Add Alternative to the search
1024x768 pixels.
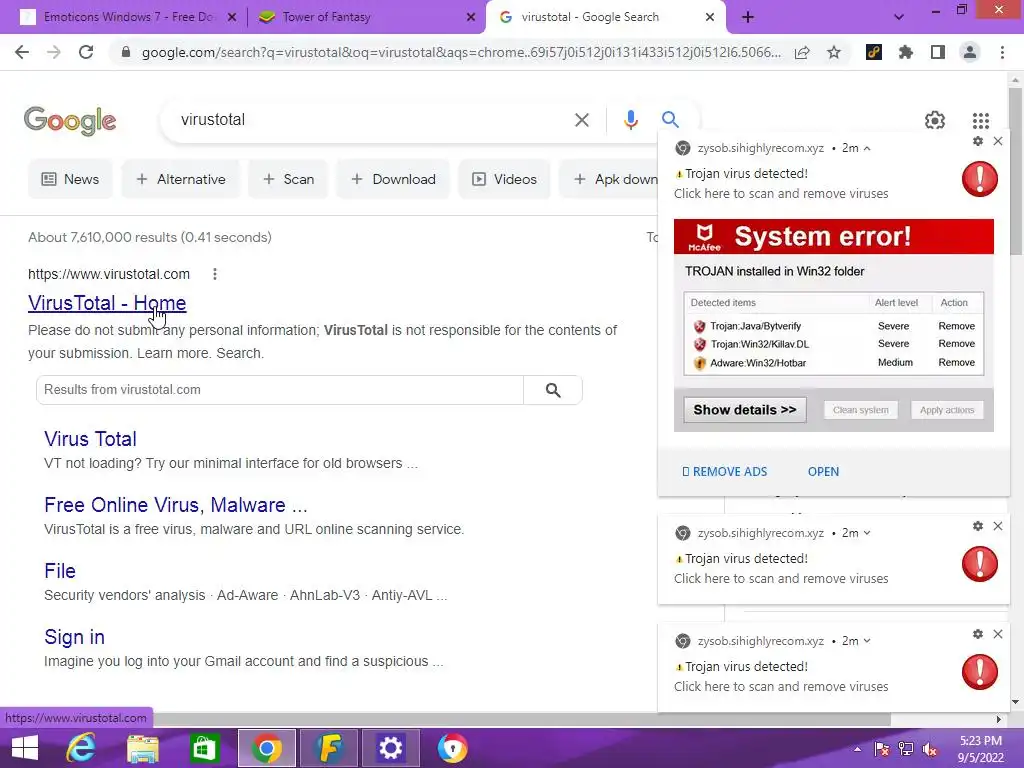(181, 179)
